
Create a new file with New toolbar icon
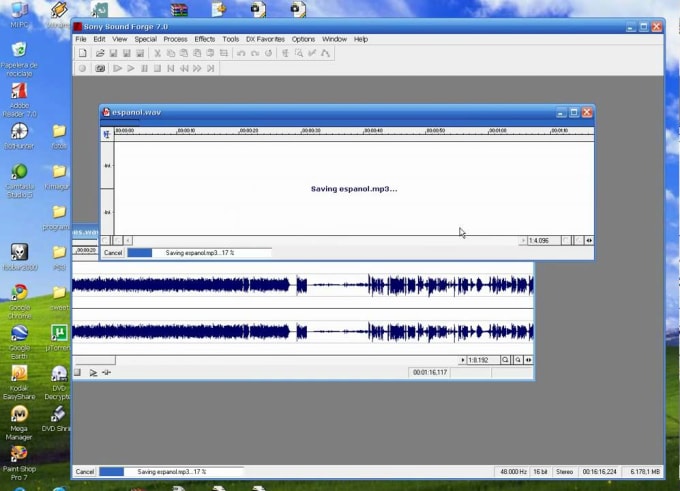tap(82, 53)
